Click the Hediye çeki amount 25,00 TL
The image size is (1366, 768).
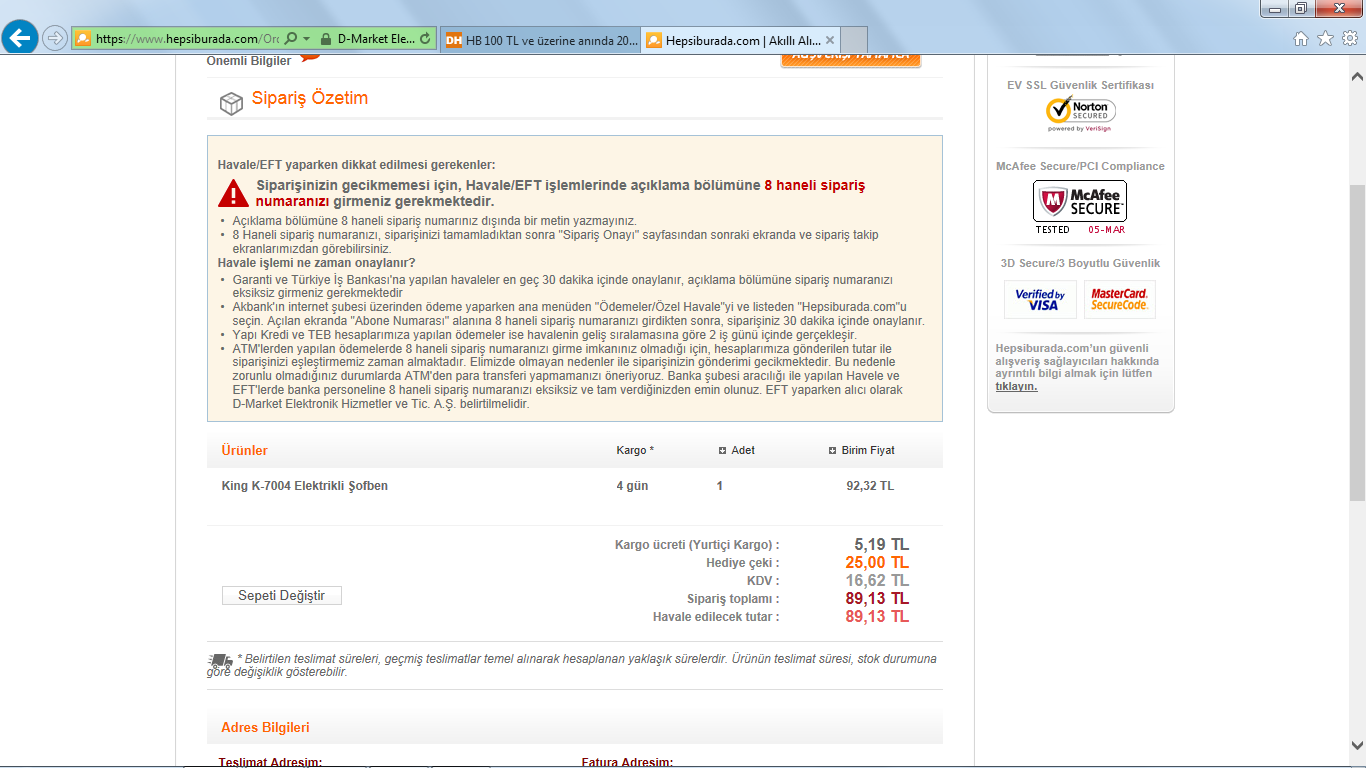point(877,563)
